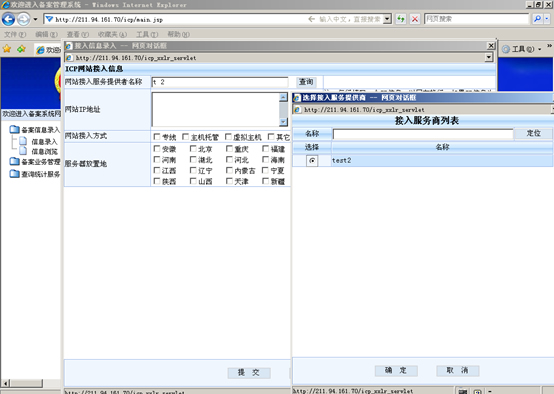Open the search provider dropdown arrow
554x394 pixels.
(547, 19)
